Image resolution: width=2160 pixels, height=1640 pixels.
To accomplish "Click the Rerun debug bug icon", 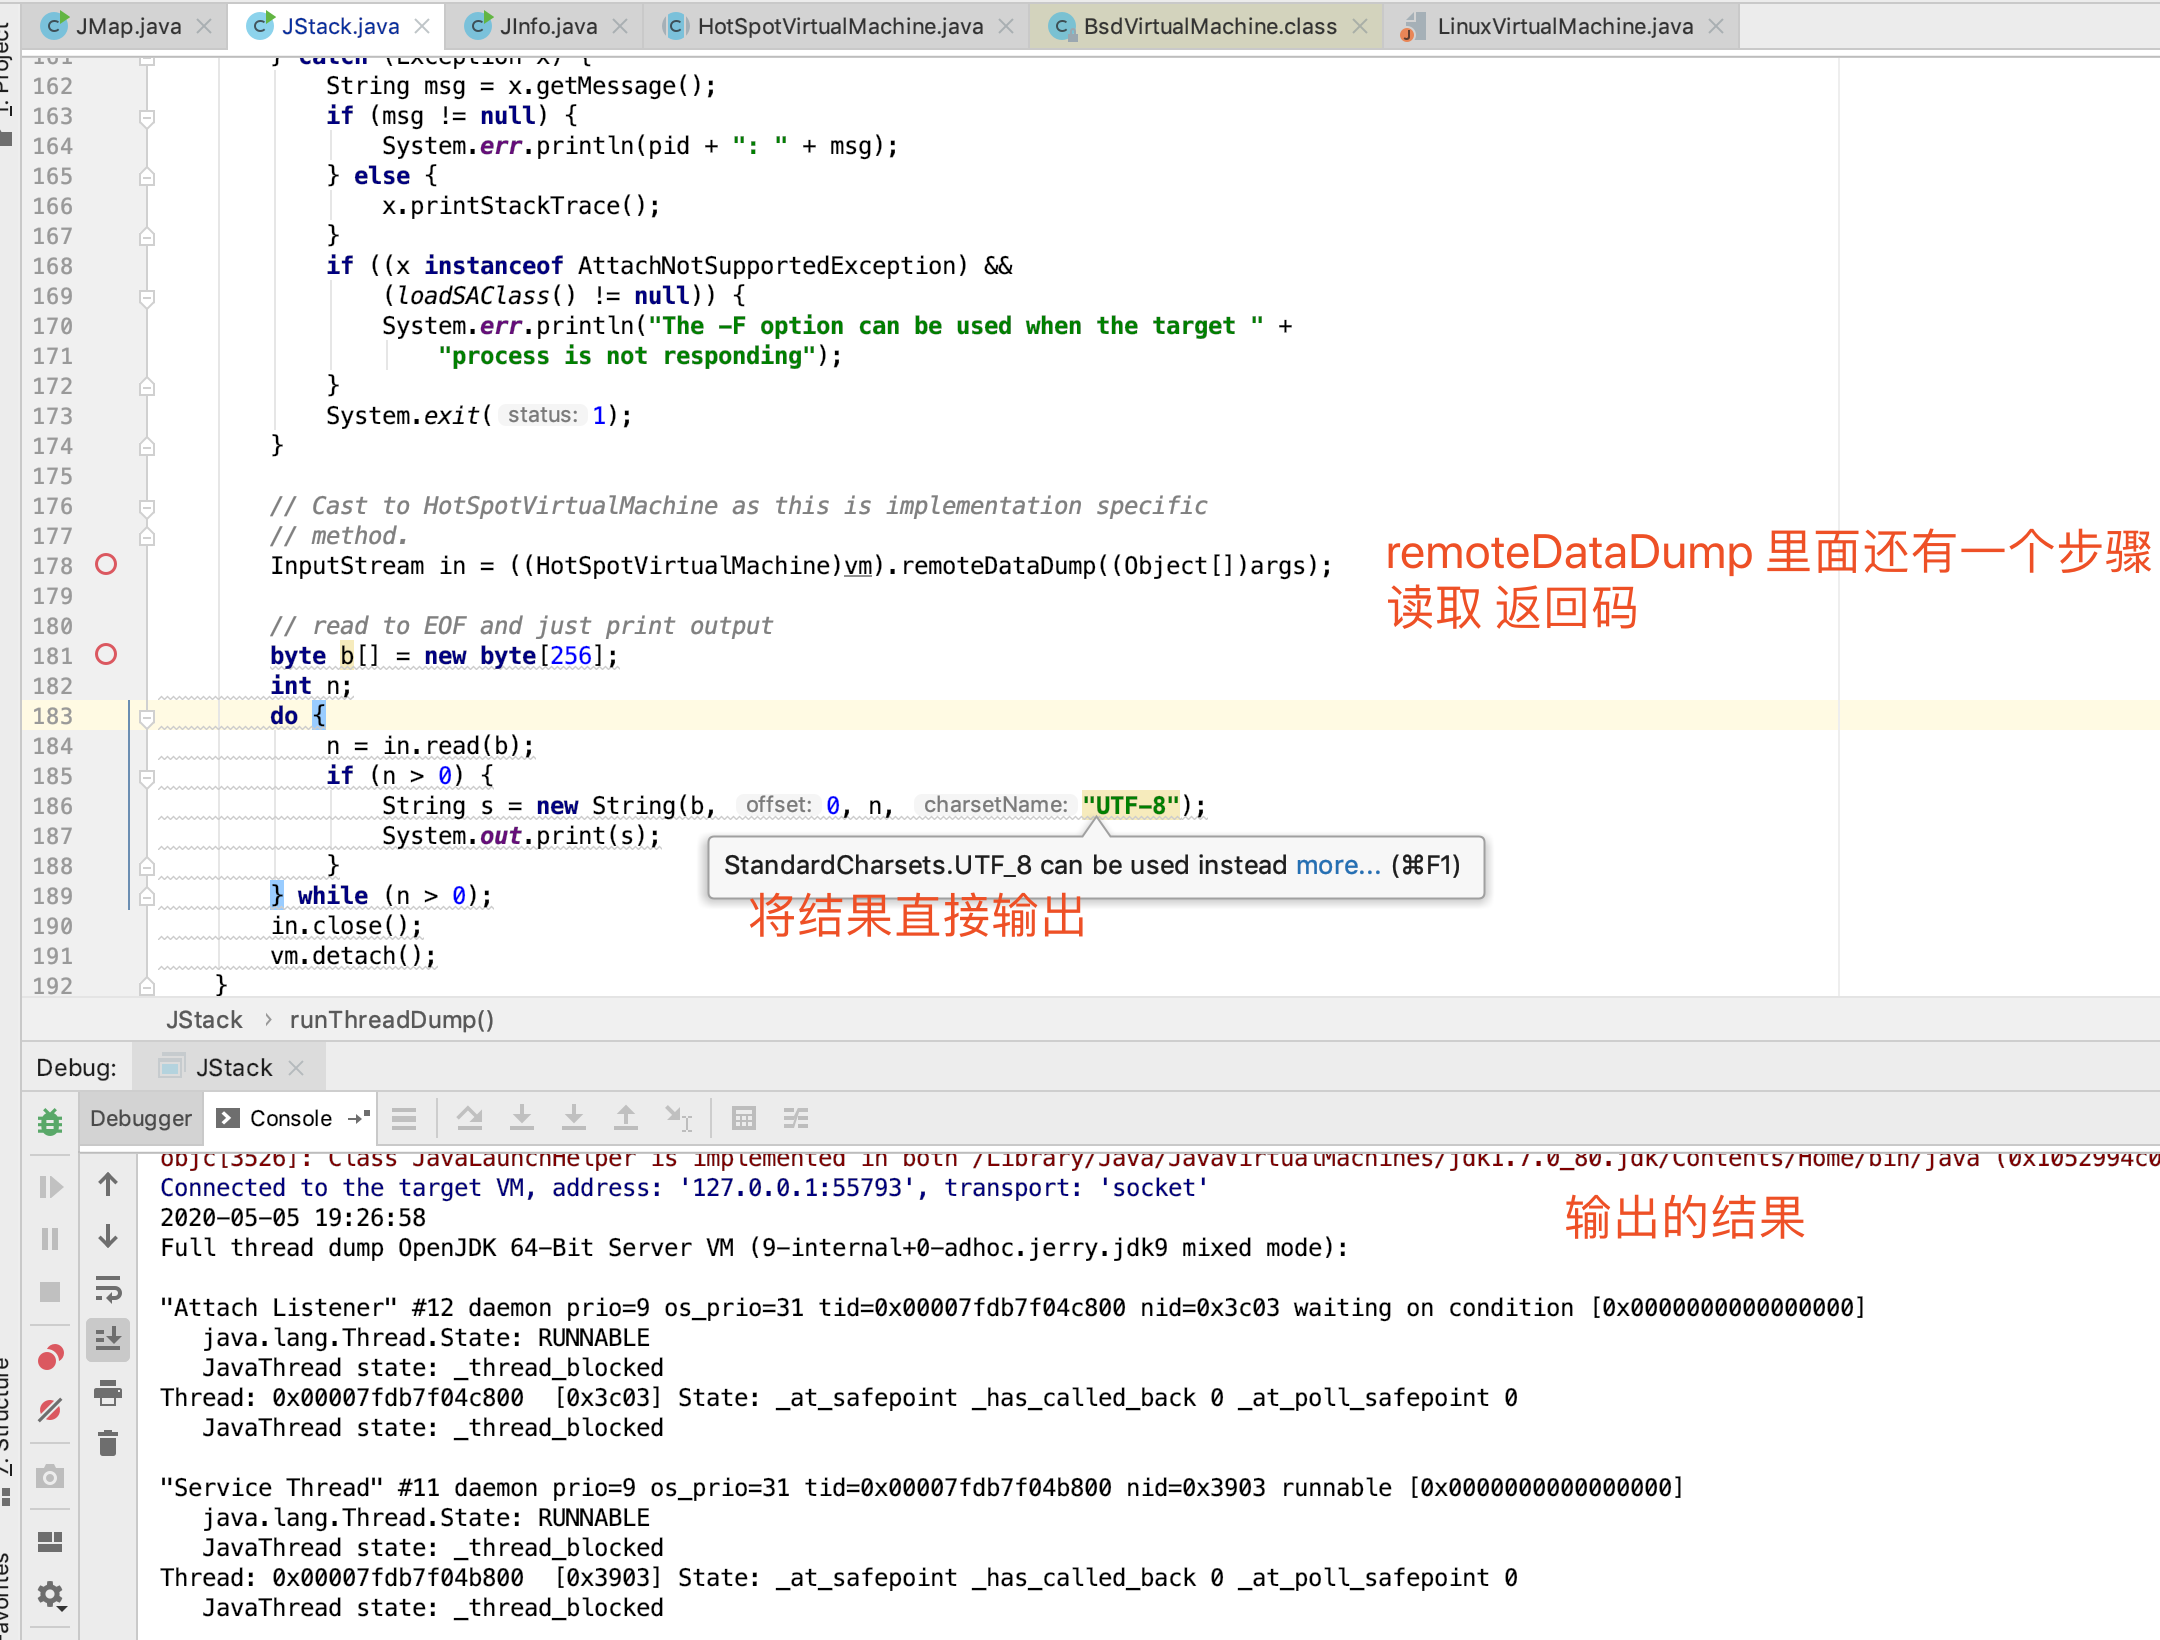I will (x=50, y=1122).
